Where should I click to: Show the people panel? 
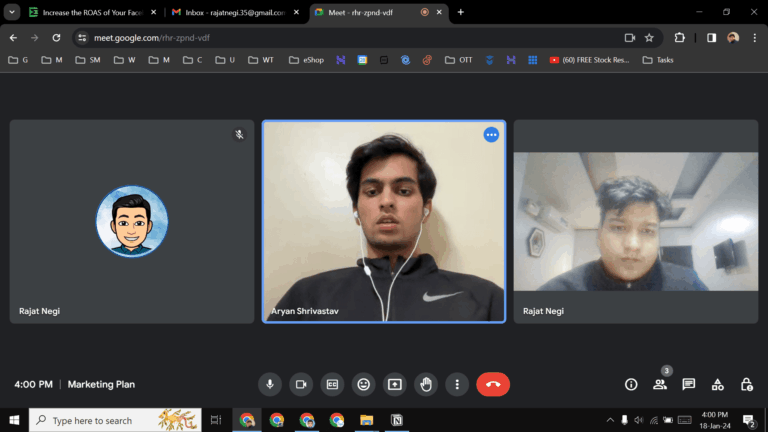pyautogui.click(x=660, y=384)
